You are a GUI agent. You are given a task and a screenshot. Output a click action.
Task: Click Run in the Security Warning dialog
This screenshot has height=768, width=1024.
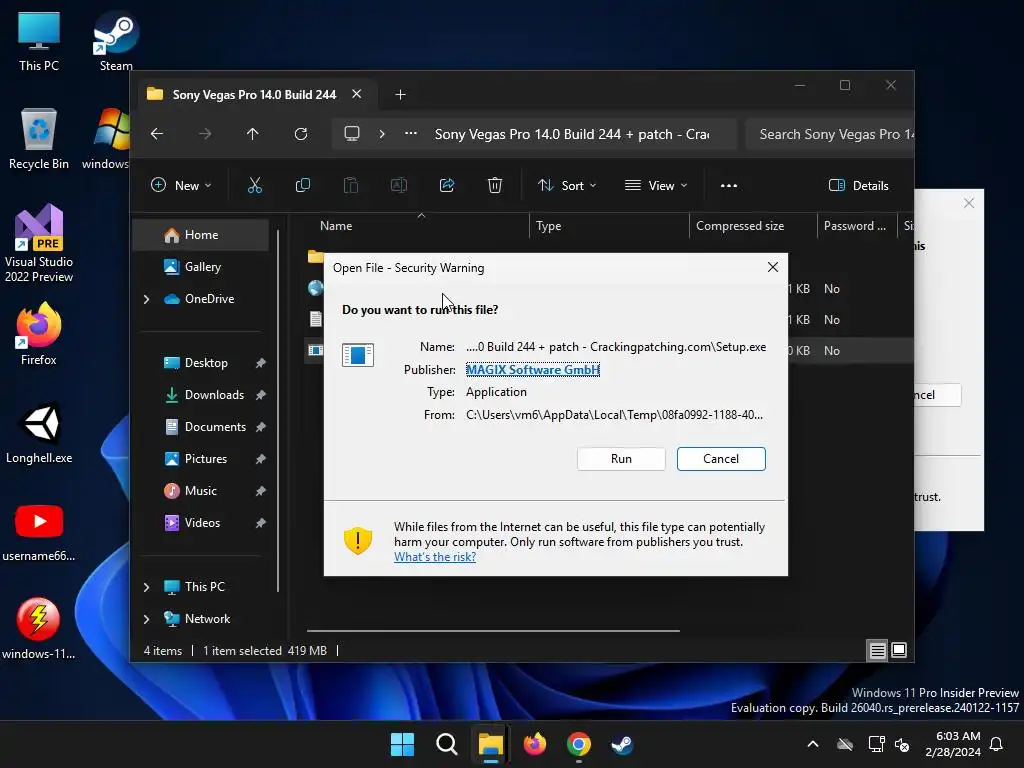(x=621, y=458)
